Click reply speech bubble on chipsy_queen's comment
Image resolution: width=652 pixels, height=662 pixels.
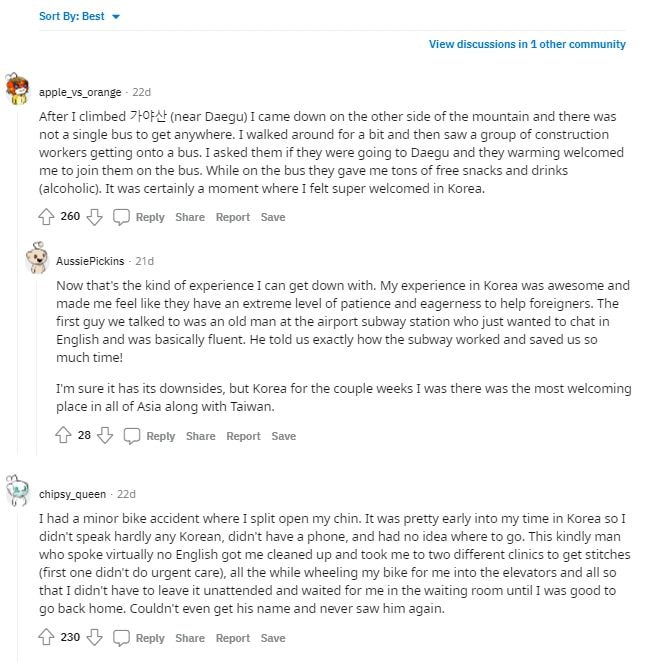[121, 638]
